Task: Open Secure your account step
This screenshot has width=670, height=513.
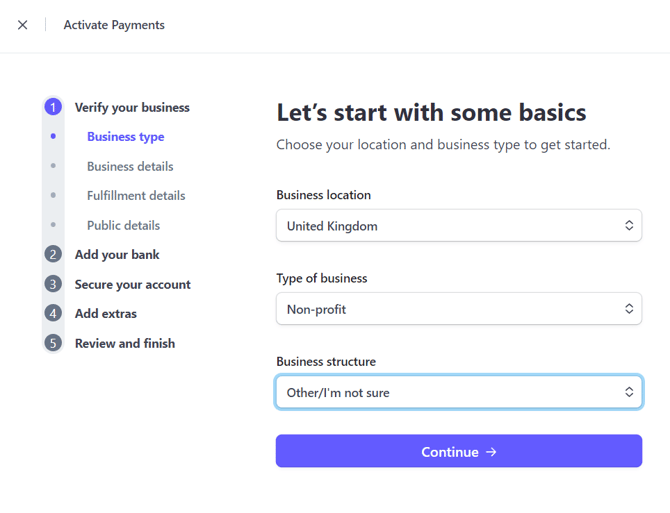Action: click(132, 284)
